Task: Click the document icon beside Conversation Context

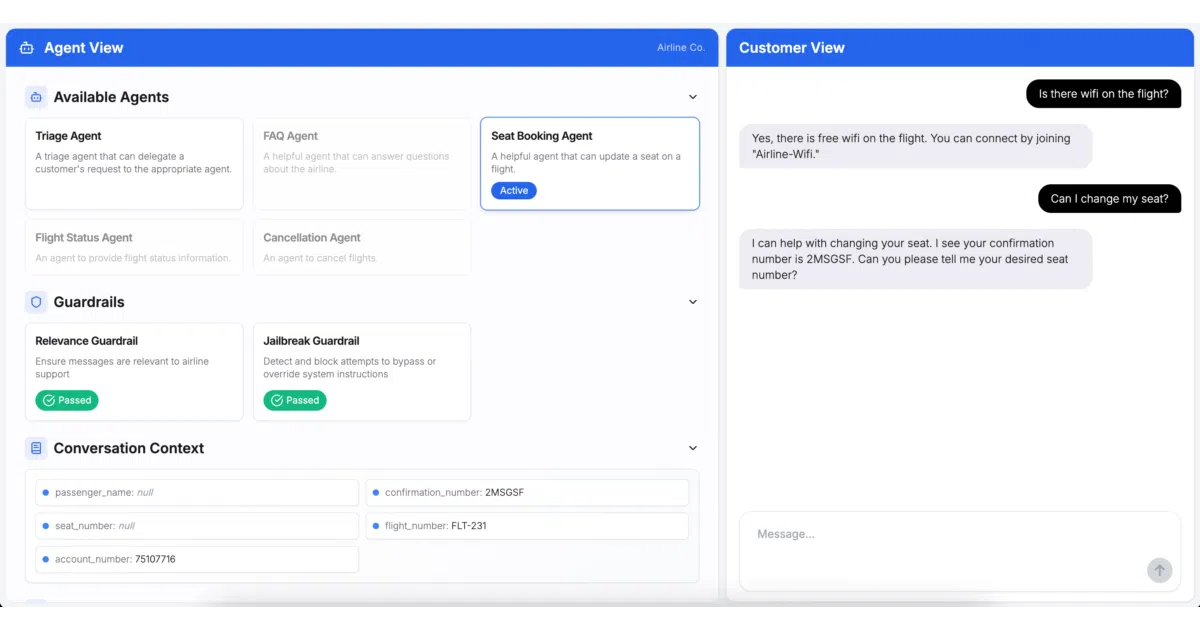Action: [36, 448]
